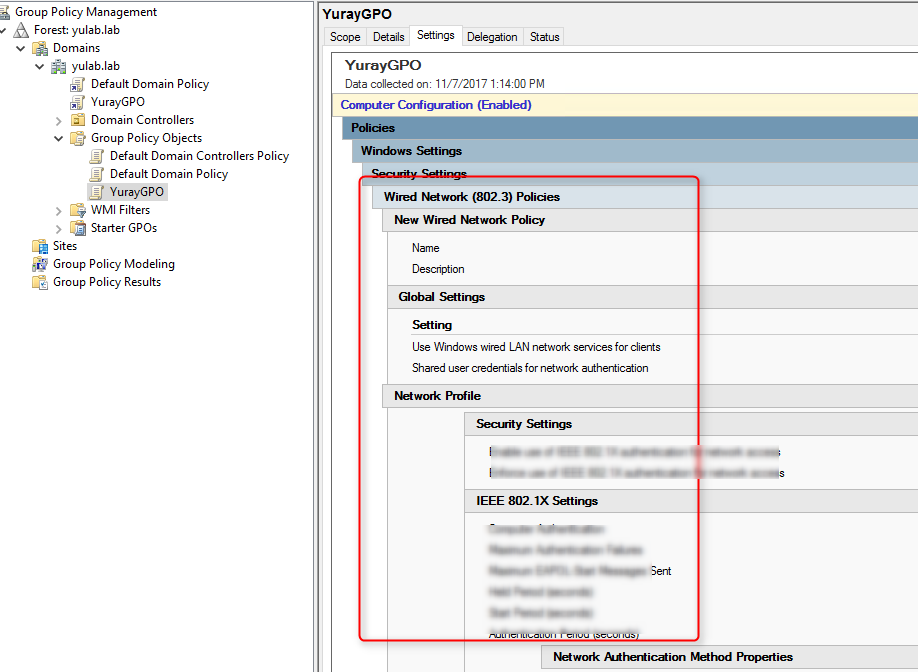Click the yulab.lab domain icon
918x672 pixels.
59,66
